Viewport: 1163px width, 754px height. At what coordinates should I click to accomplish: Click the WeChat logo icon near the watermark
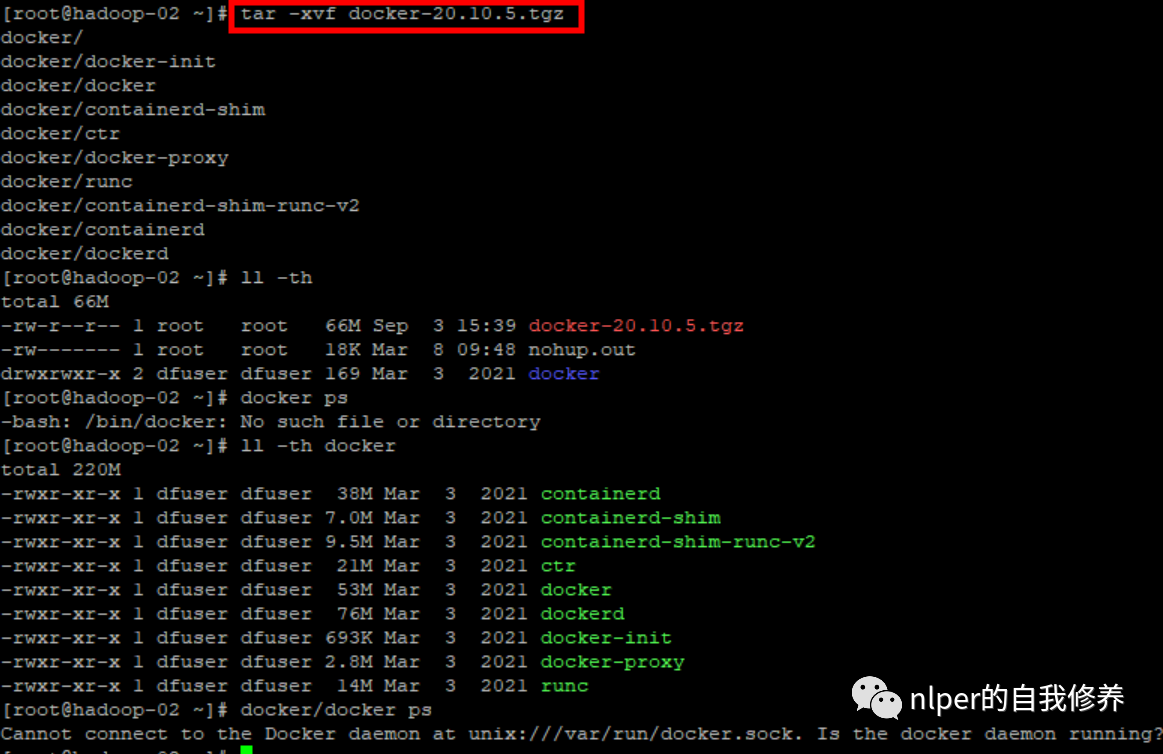pyautogui.click(x=875, y=697)
